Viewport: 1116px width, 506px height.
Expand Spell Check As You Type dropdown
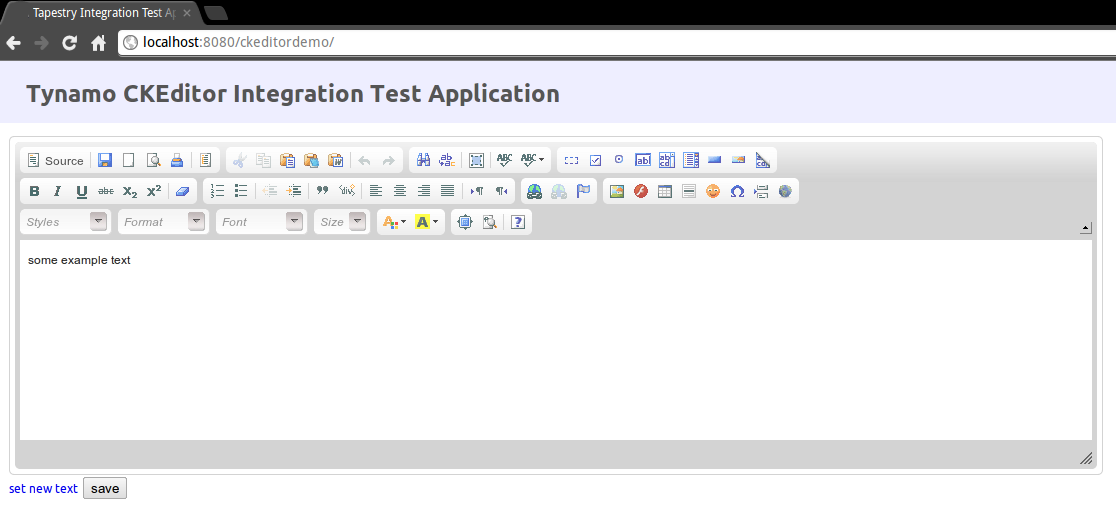point(532,161)
